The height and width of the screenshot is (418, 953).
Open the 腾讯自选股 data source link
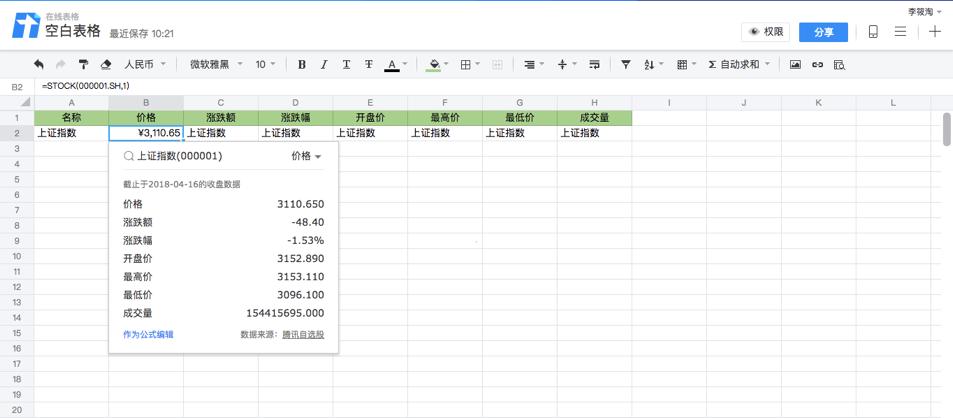(303, 334)
